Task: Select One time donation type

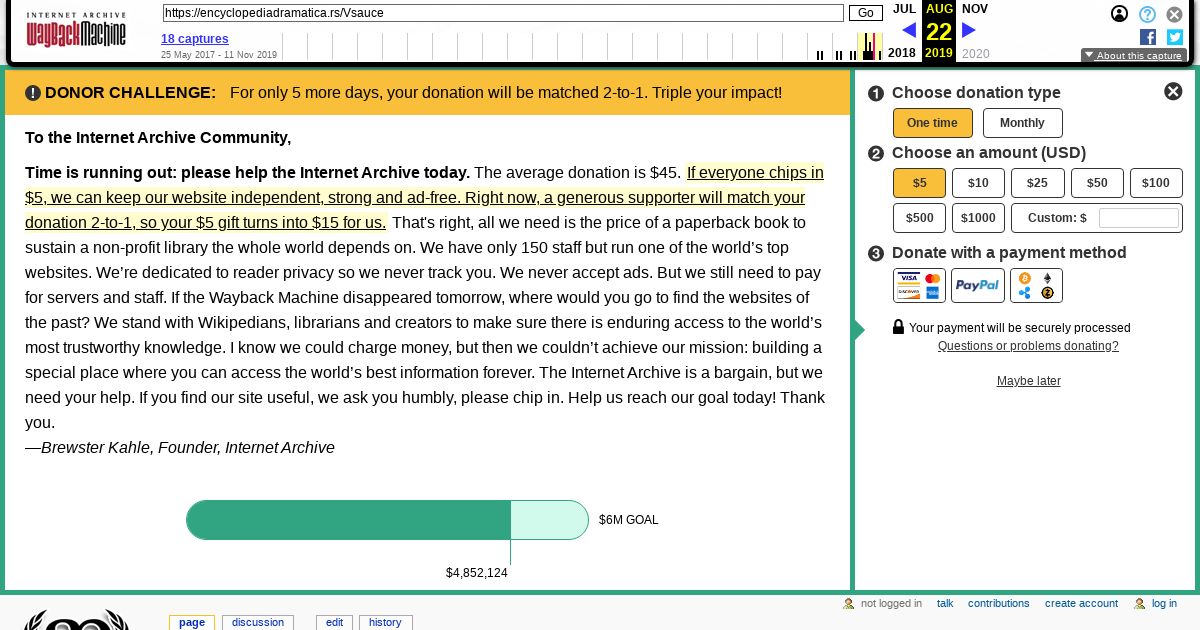Action: click(x=932, y=123)
